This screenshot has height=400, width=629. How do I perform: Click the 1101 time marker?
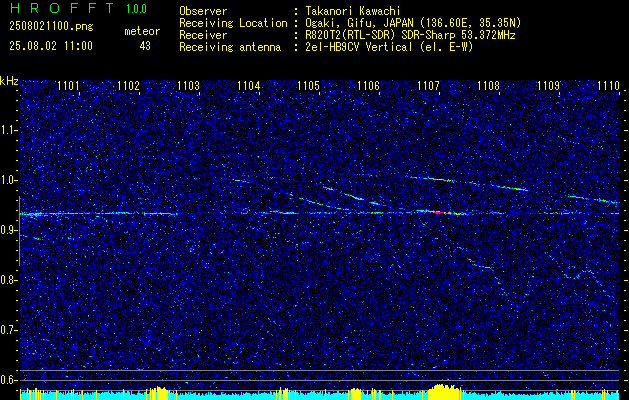pos(69,86)
